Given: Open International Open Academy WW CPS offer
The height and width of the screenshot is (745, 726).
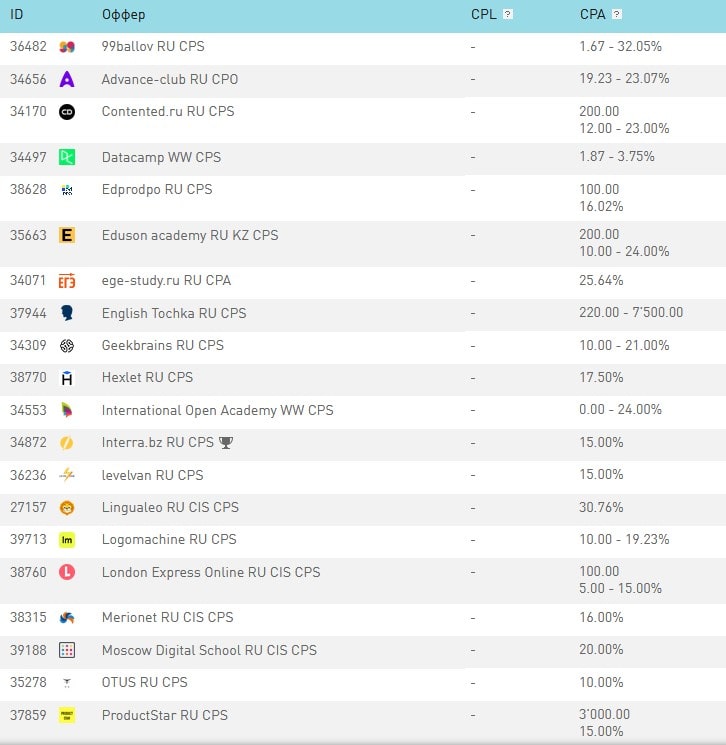Looking at the screenshot, I should pyautogui.click(x=218, y=410).
